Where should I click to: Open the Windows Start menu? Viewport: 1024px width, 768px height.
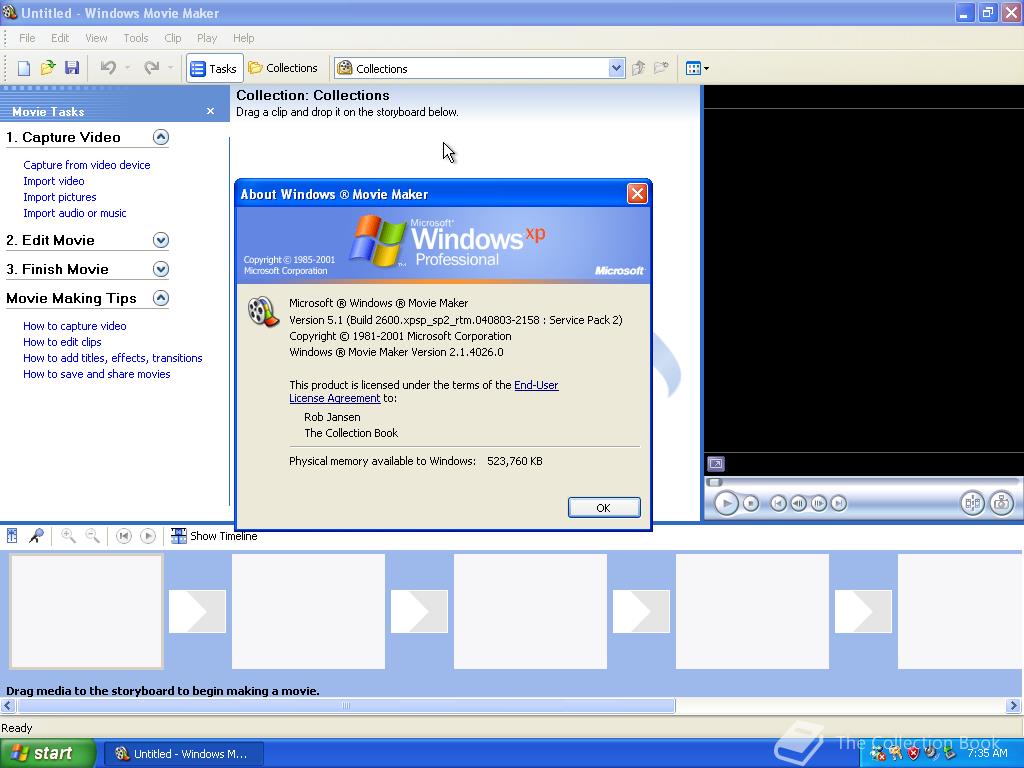[48, 754]
